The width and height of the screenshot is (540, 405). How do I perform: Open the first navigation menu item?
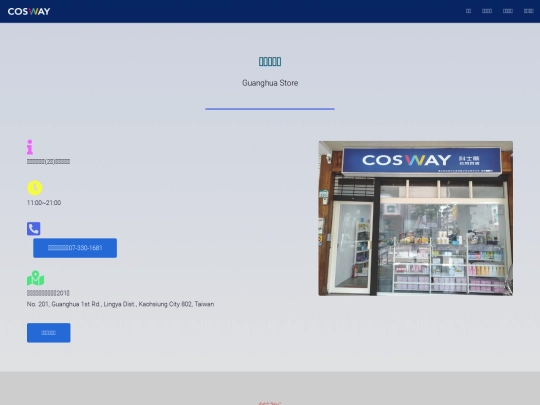[468, 11]
